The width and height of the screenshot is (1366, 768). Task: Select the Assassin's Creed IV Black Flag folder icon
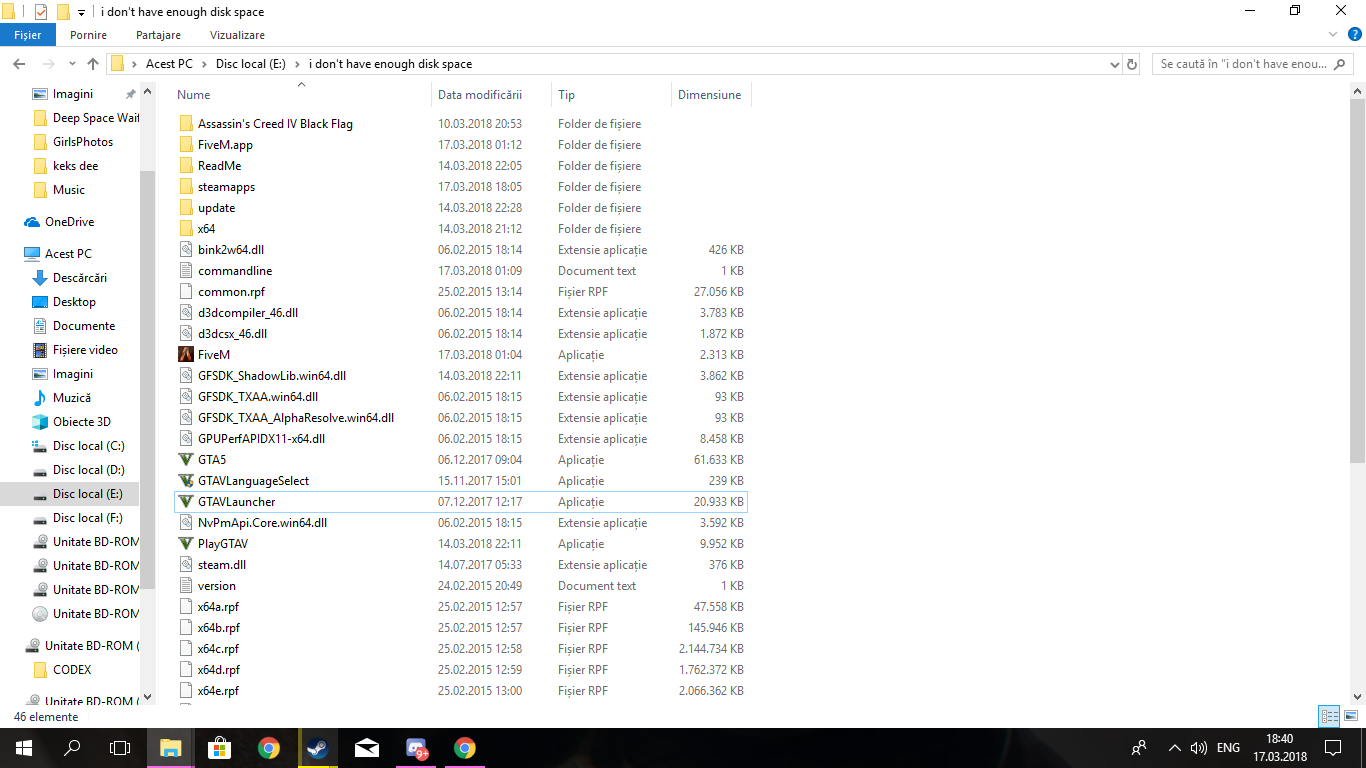[x=185, y=124]
